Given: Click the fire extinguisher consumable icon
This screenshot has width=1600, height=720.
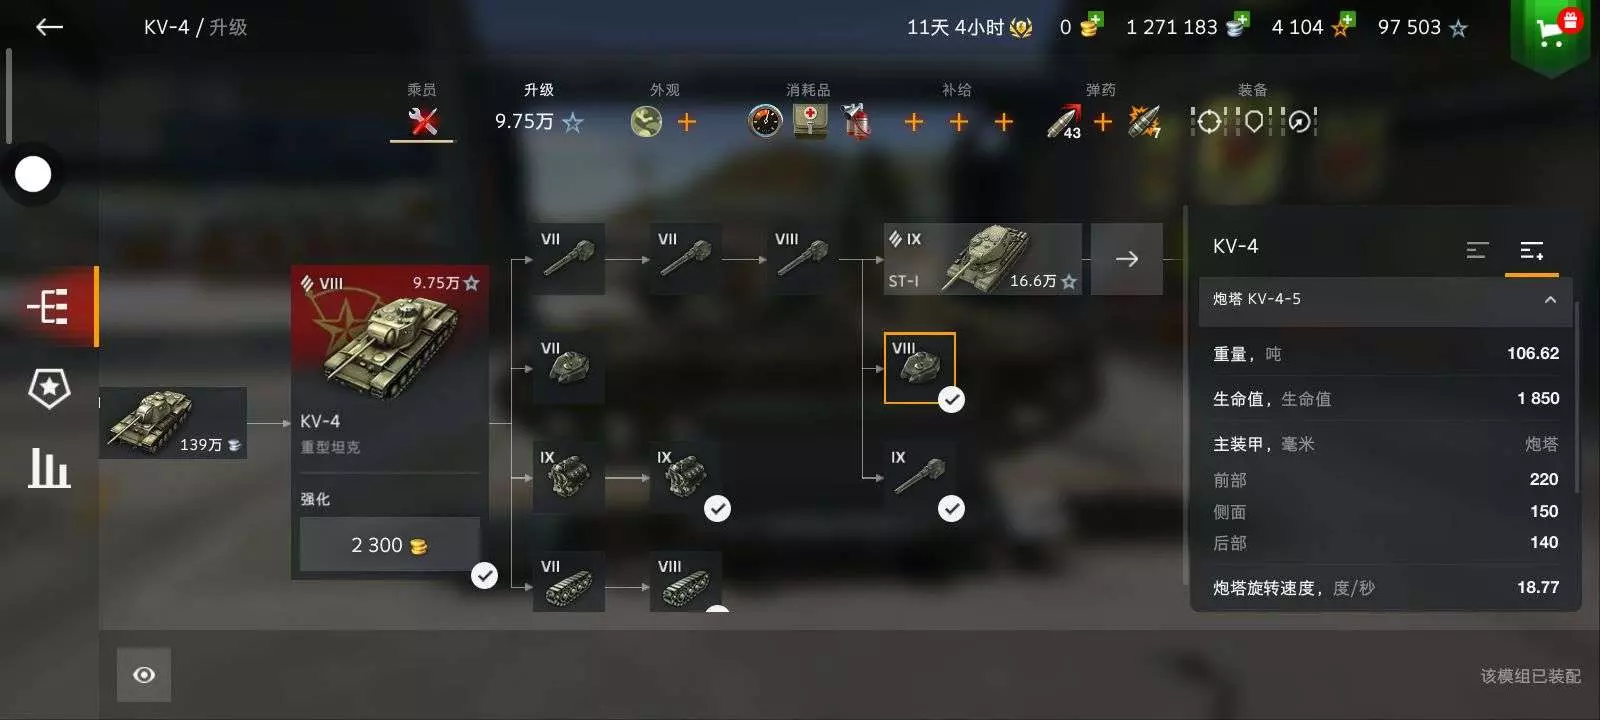Looking at the screenshot, I should tap(855, 122).
